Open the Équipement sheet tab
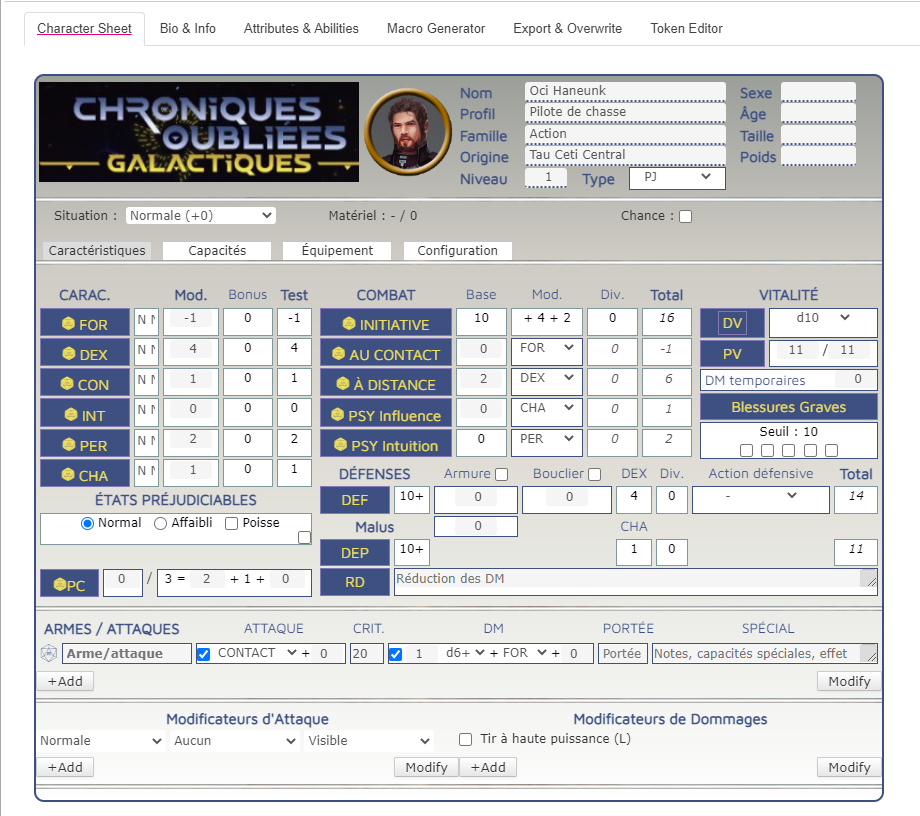 point(337,250)
